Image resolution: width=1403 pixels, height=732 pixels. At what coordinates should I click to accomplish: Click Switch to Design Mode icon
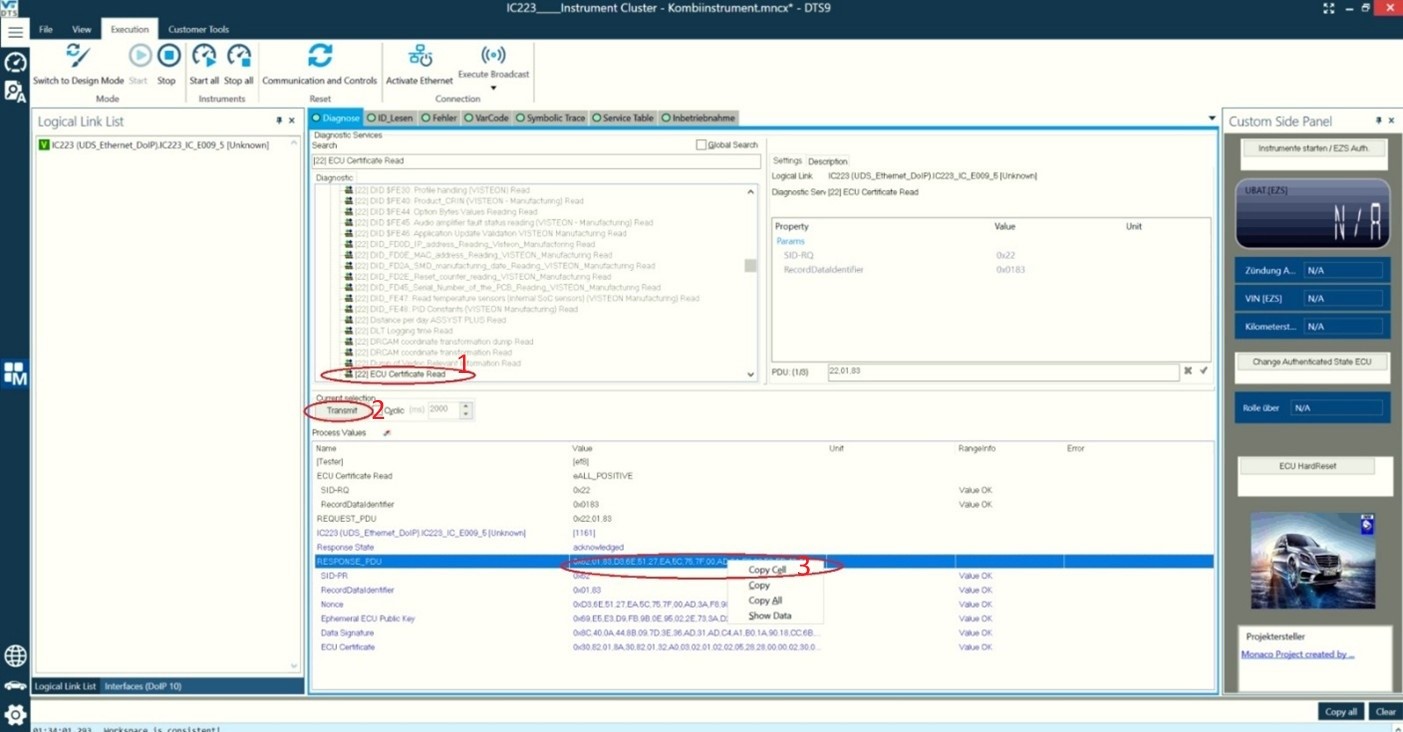tap(78, 56)
